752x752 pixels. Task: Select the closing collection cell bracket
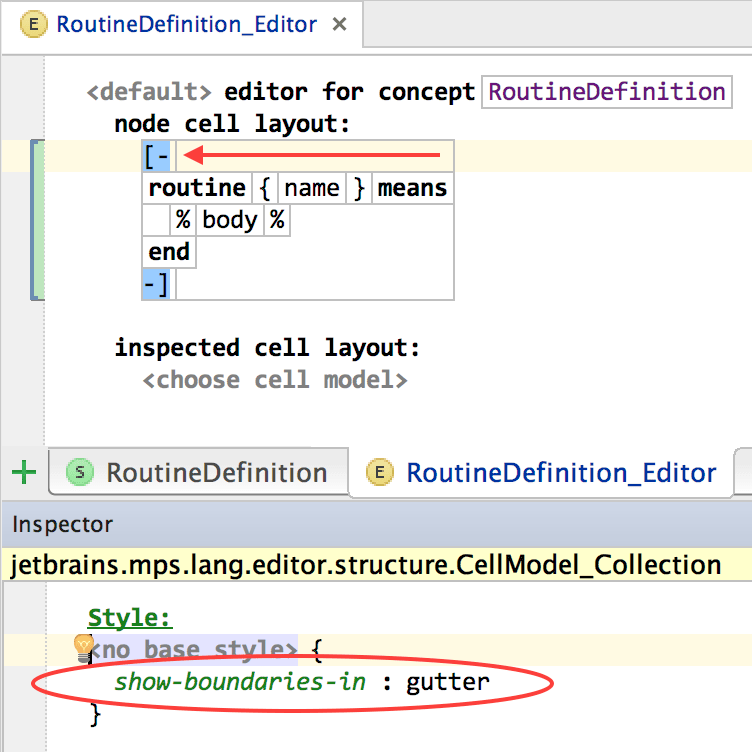(156, 285)
